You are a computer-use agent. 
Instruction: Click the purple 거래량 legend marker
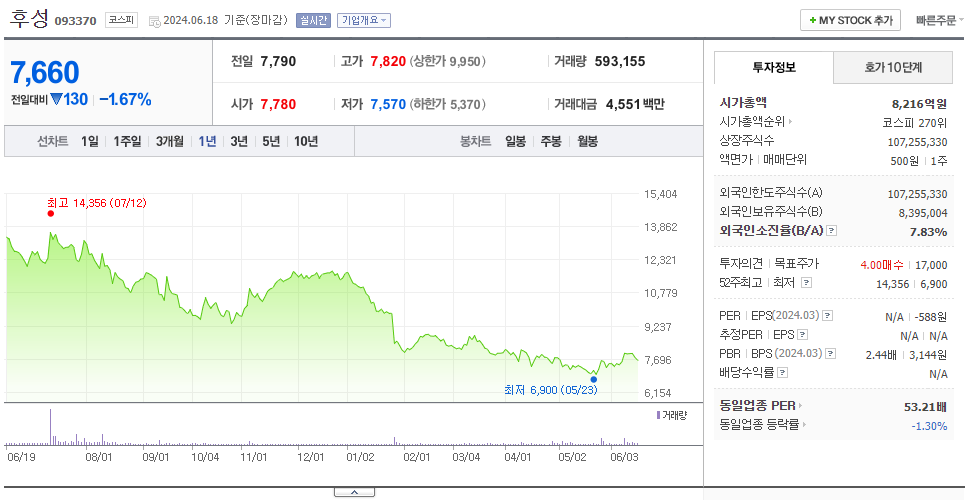tap(658, 415)
